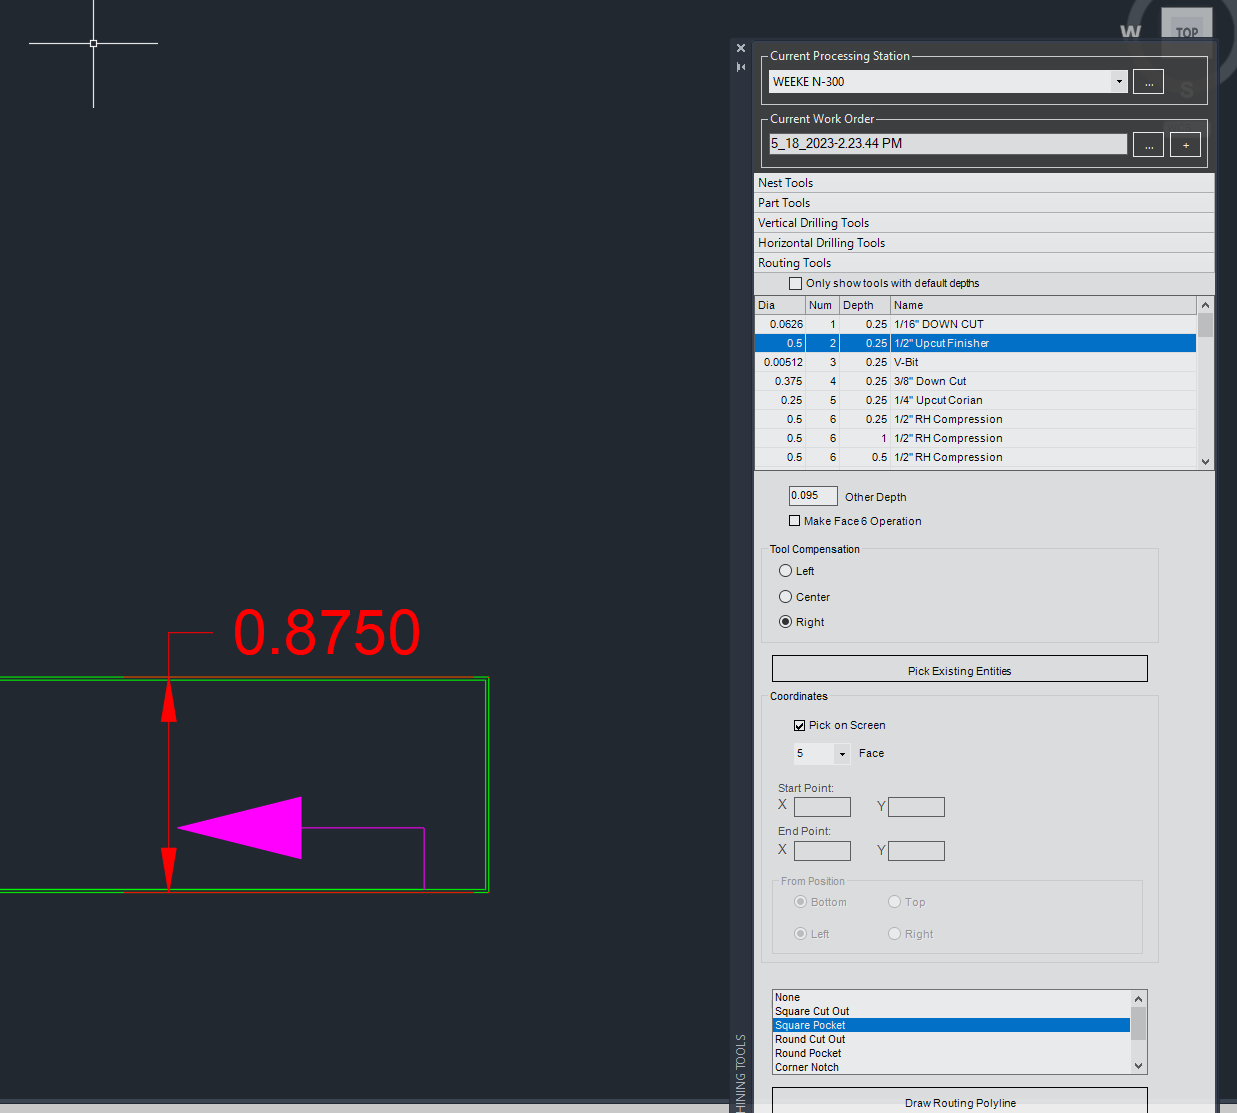Select the 1/16" DOWN CUT tool

975,324
